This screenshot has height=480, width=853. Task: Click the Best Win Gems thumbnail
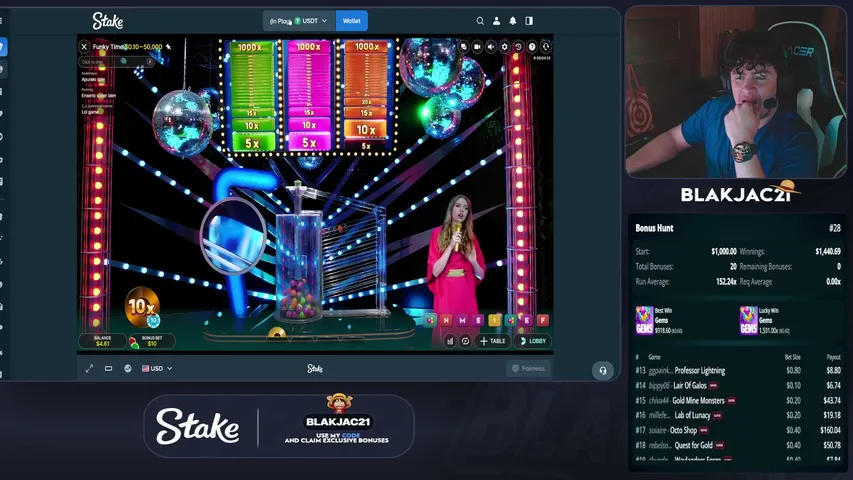645,321
